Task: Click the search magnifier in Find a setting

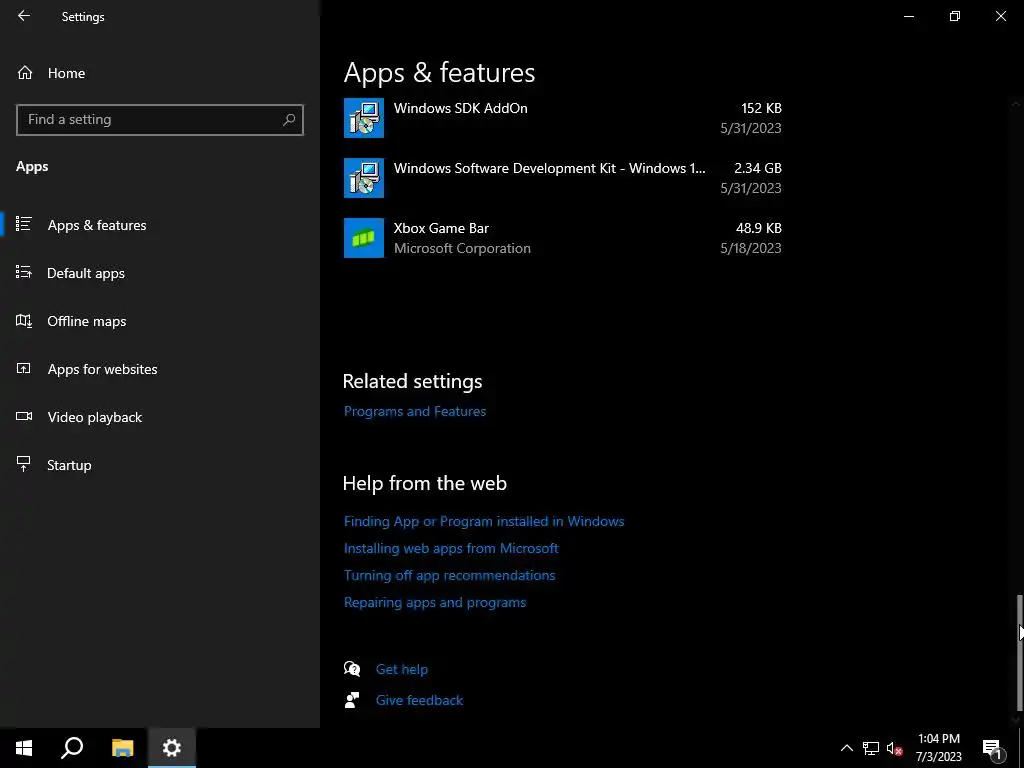Action: pos(289,120)
